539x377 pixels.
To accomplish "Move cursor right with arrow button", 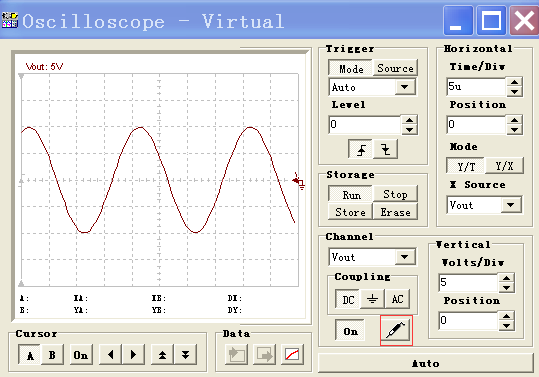I will (x=133, y=354).
